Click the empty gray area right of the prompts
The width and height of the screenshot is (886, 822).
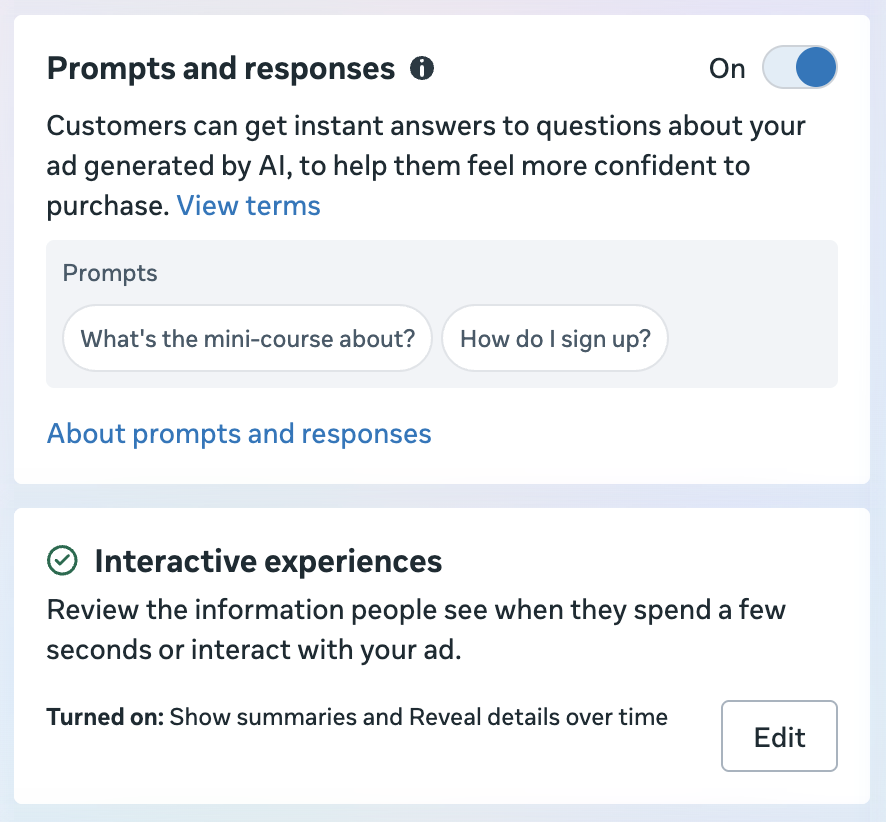(x=752, y=338)
